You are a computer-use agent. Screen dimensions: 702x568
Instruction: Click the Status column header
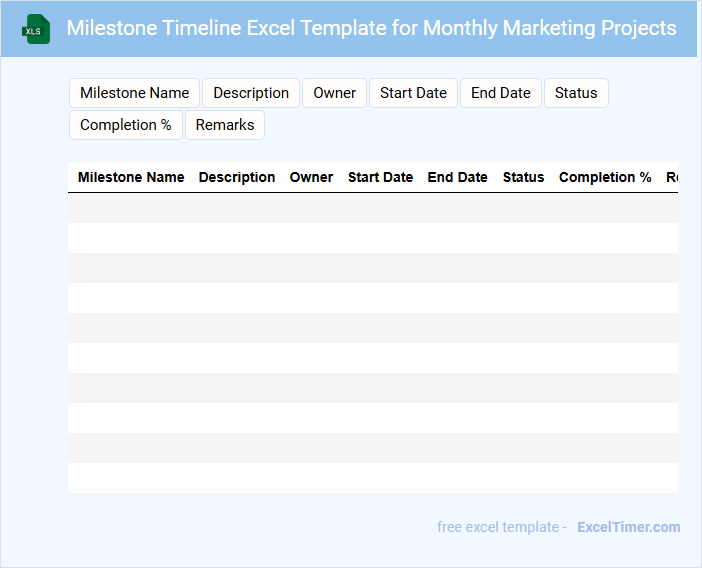tap(523, 177)
